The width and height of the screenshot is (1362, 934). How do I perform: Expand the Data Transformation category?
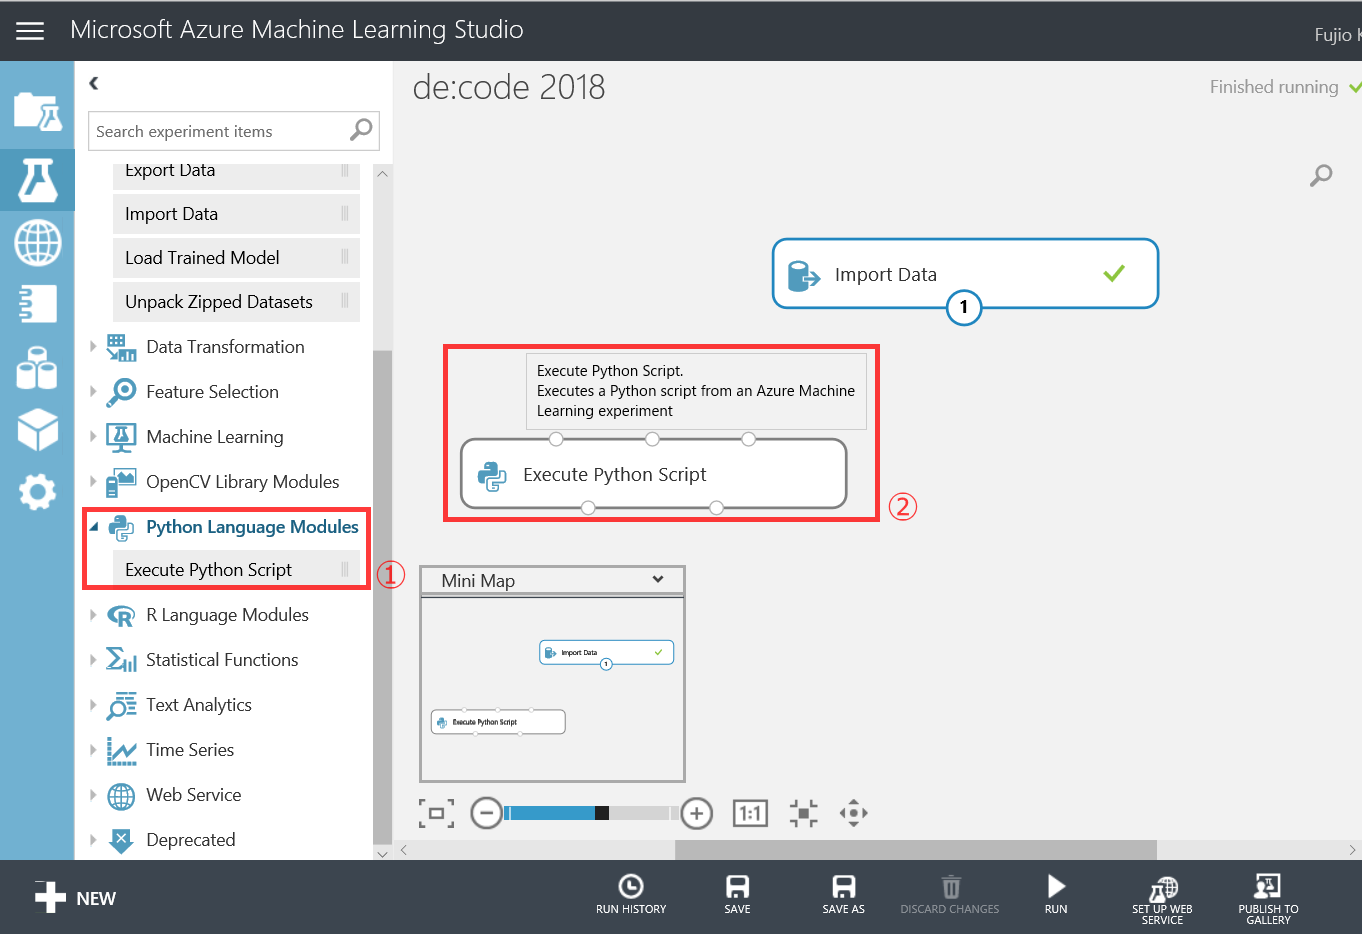tap(94, 347)
